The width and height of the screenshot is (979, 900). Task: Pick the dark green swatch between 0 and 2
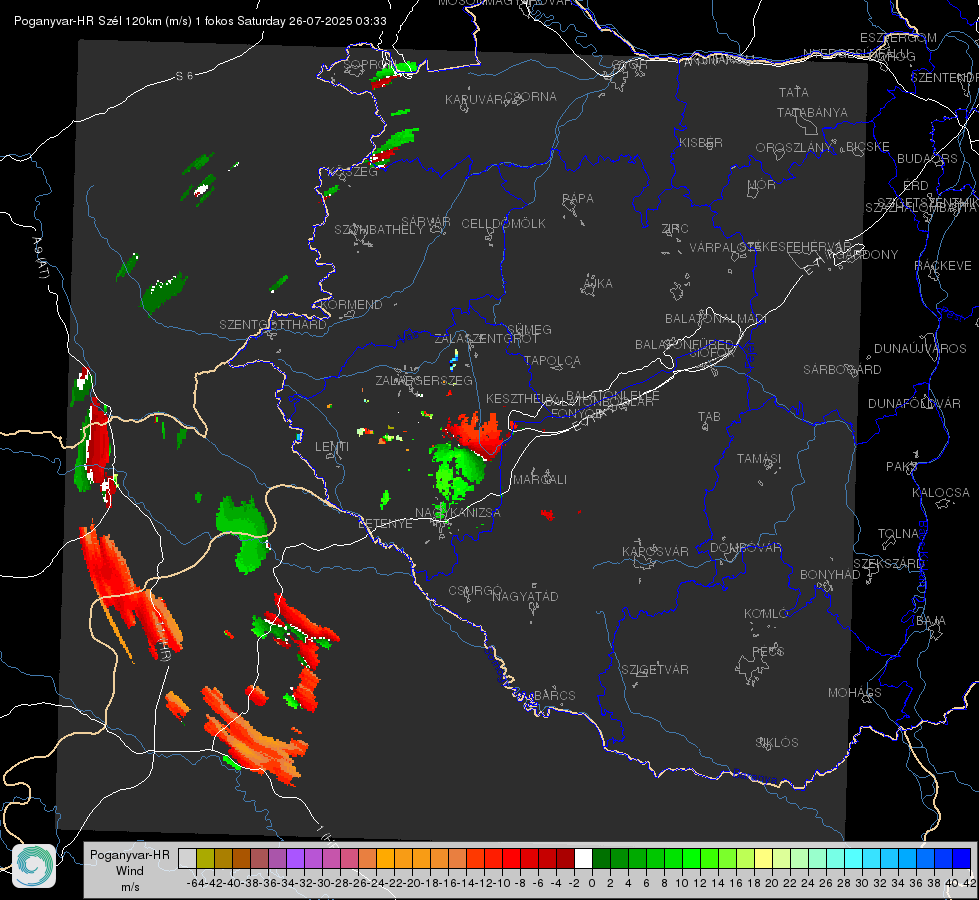601,858
